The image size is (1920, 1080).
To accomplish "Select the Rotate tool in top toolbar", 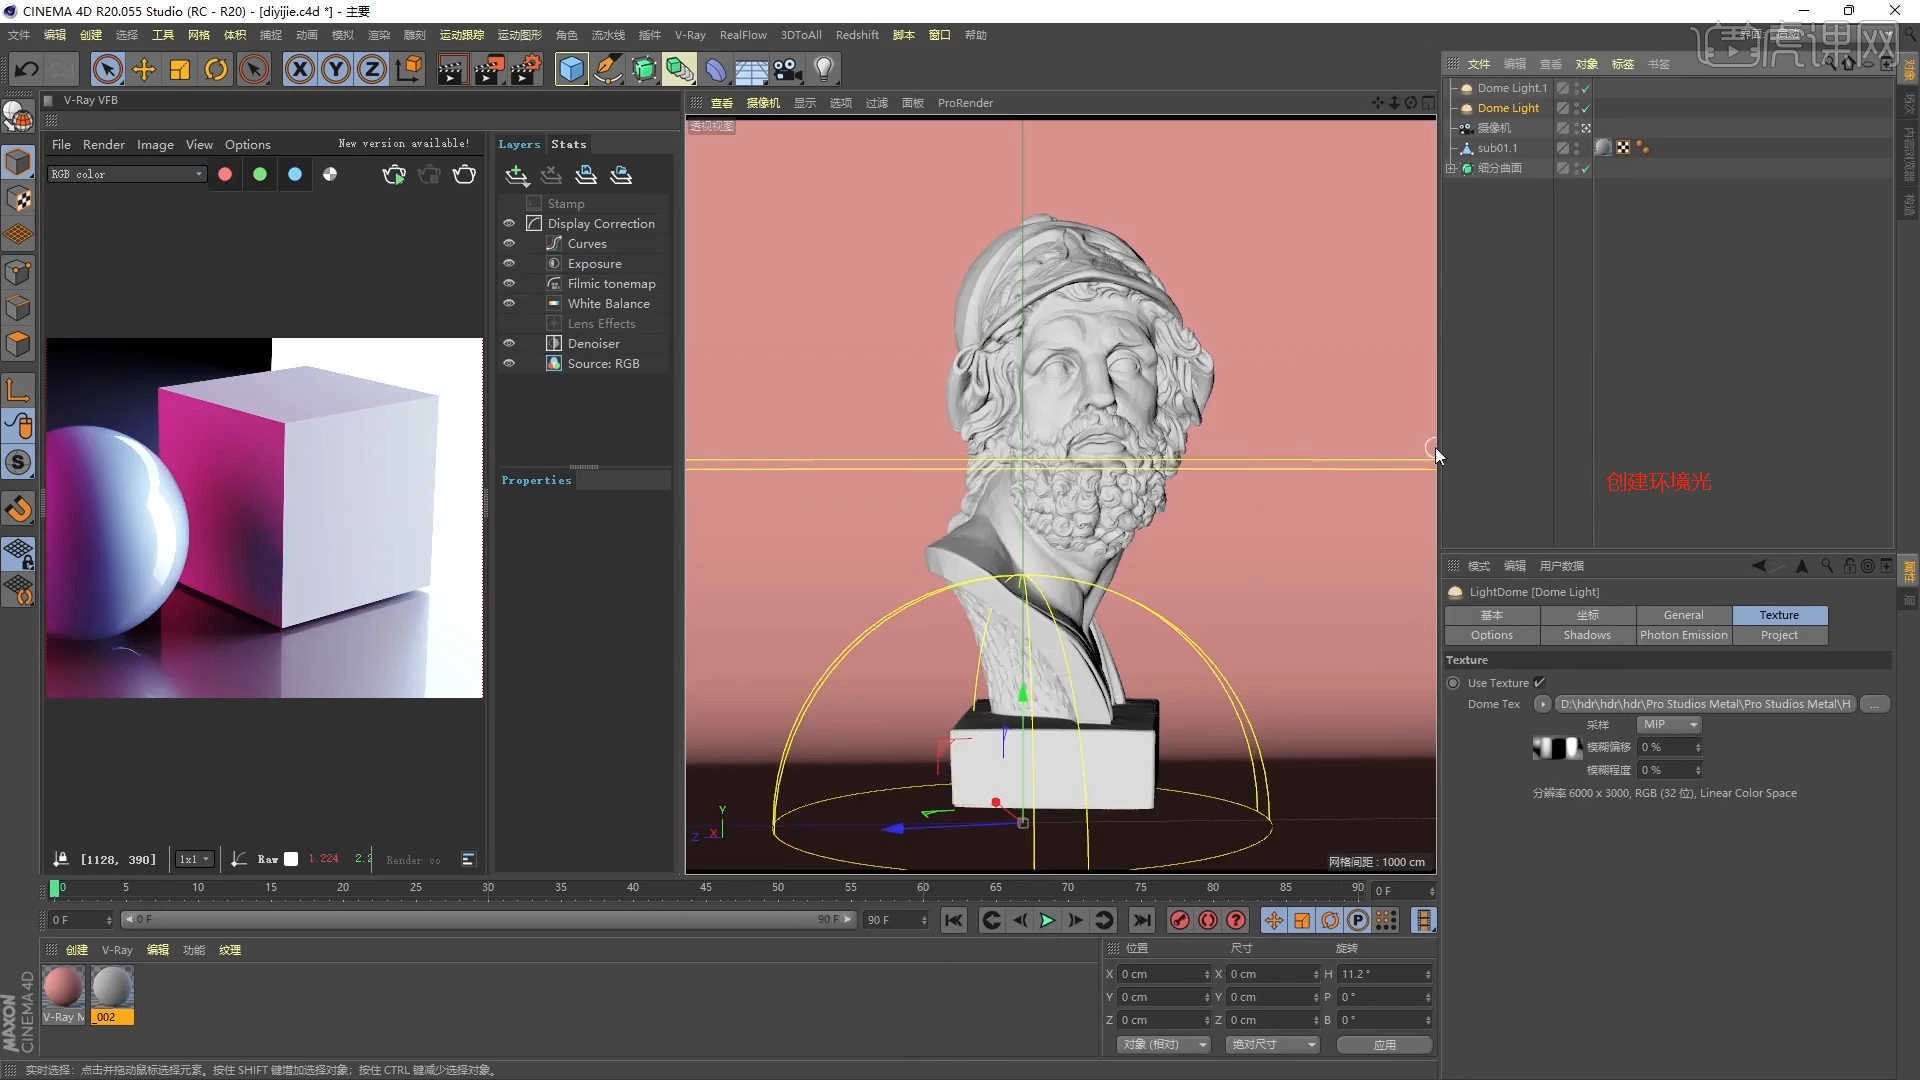I will point(216,69).
